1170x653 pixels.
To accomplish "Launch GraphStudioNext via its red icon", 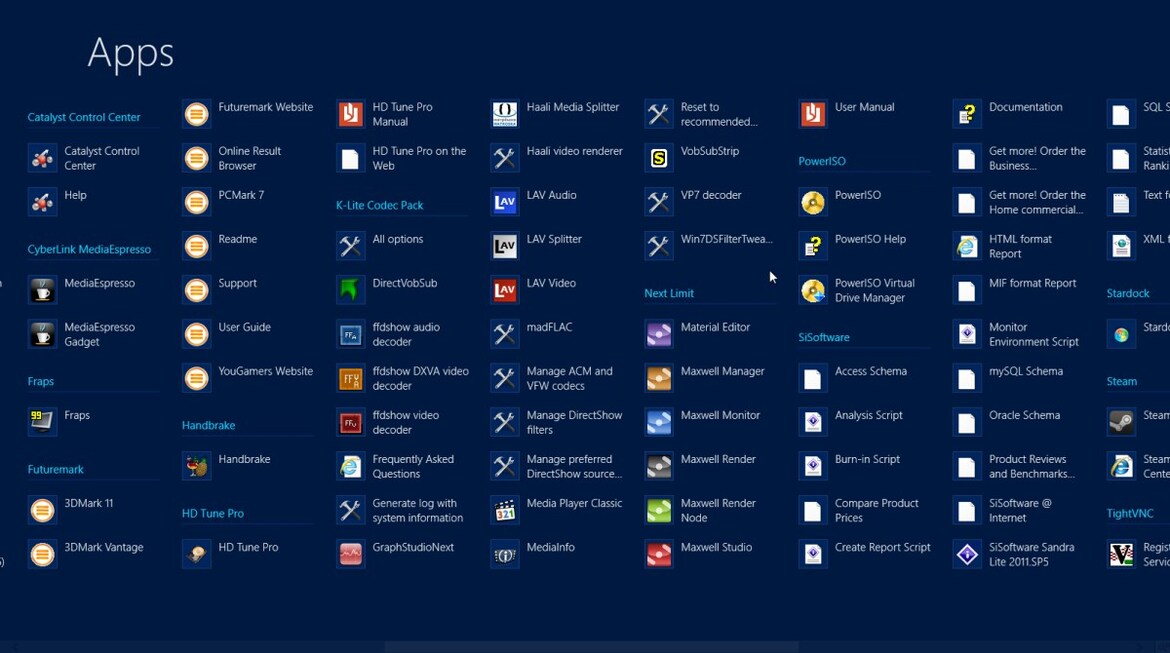I will tap(351, 554).
